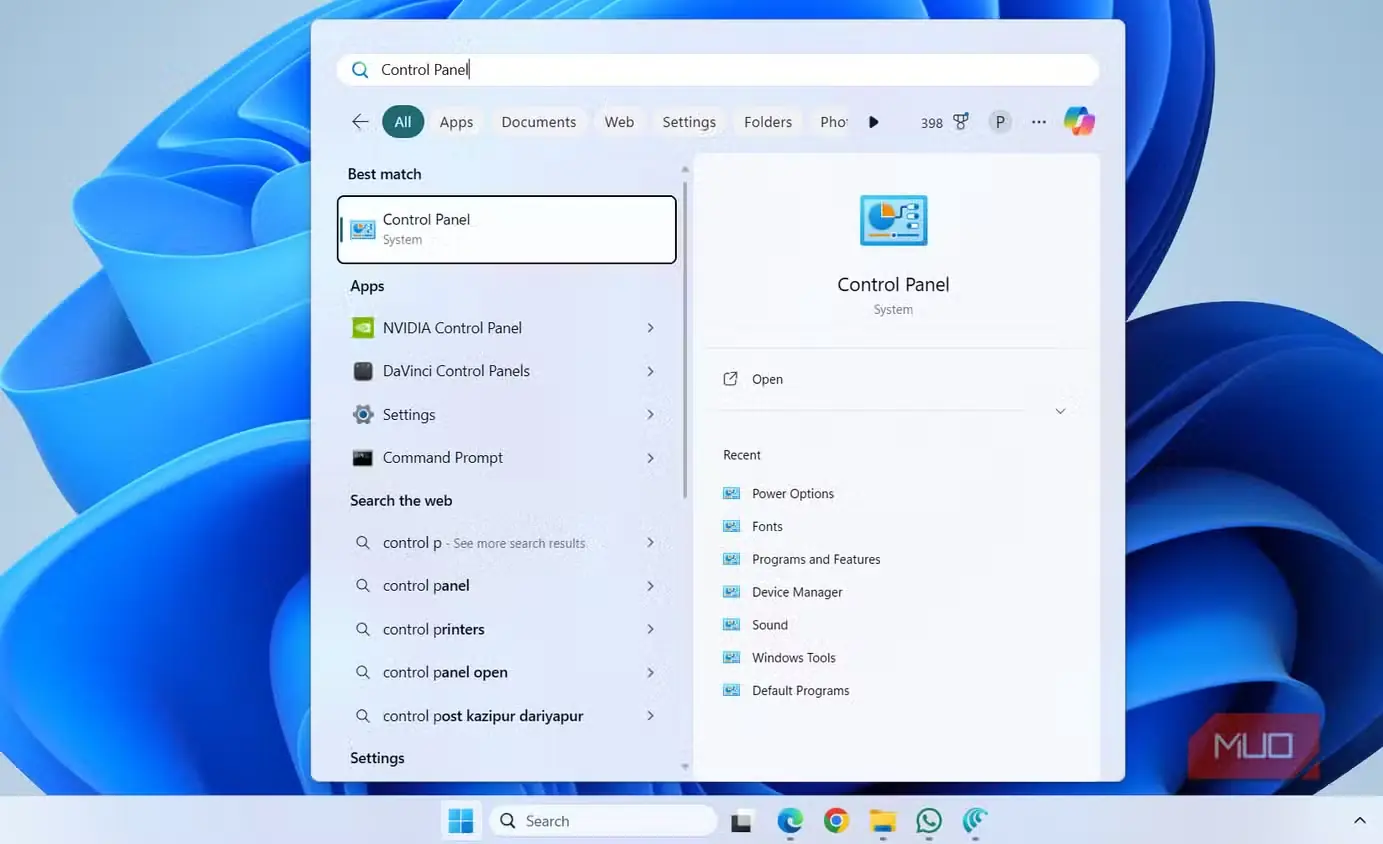
Task: Expand the 'control post kazipur dariyapur' chevron
Action: click(650, 716)
